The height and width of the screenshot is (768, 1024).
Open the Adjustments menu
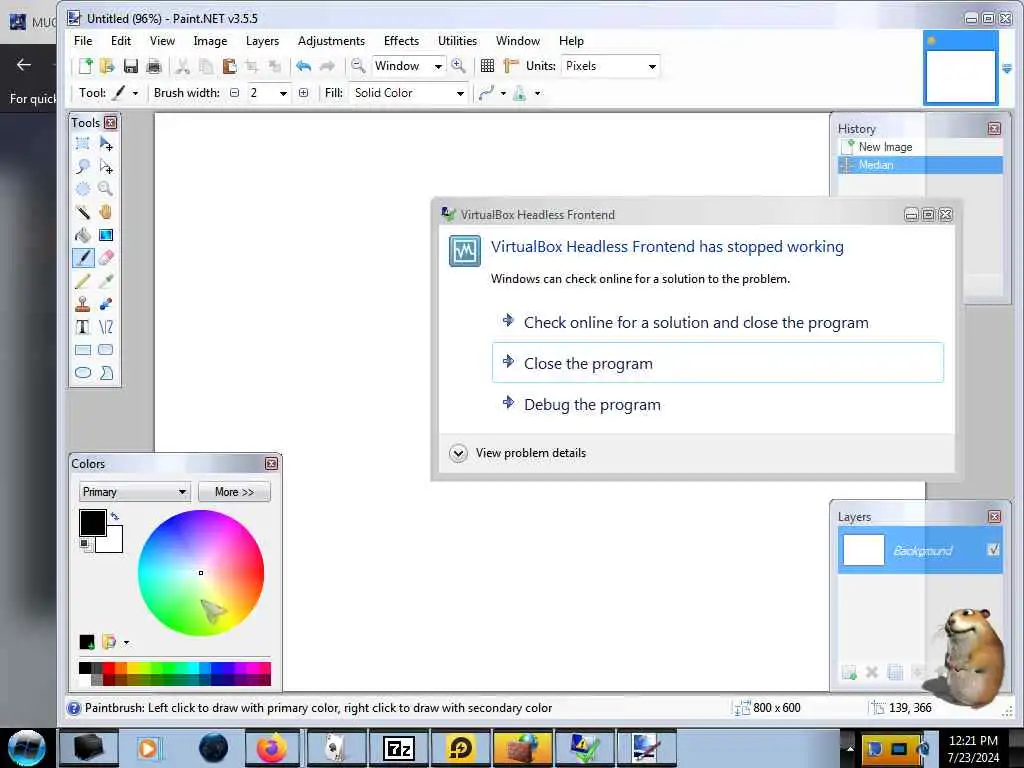(331, 40)
